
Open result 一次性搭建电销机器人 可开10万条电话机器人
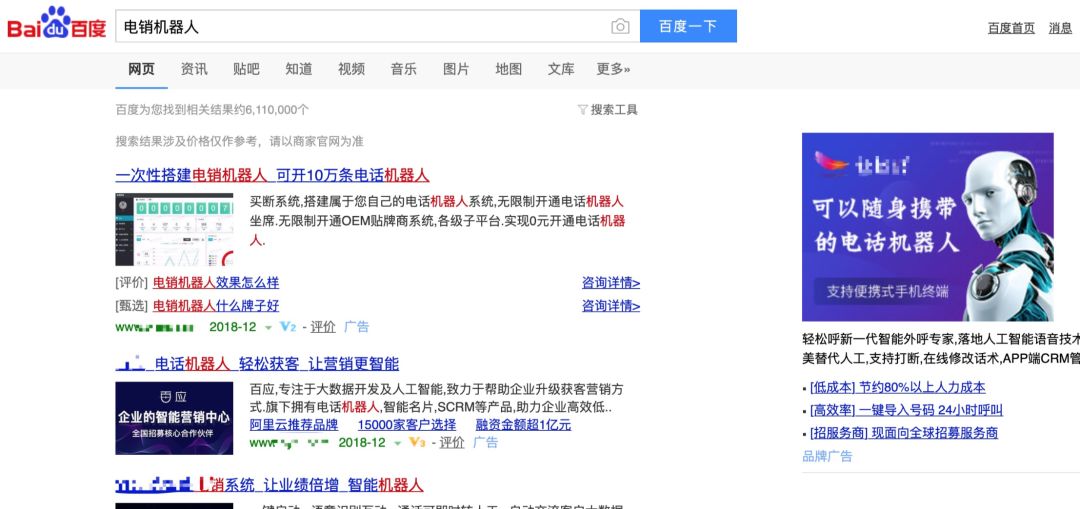tap(272, 175)
